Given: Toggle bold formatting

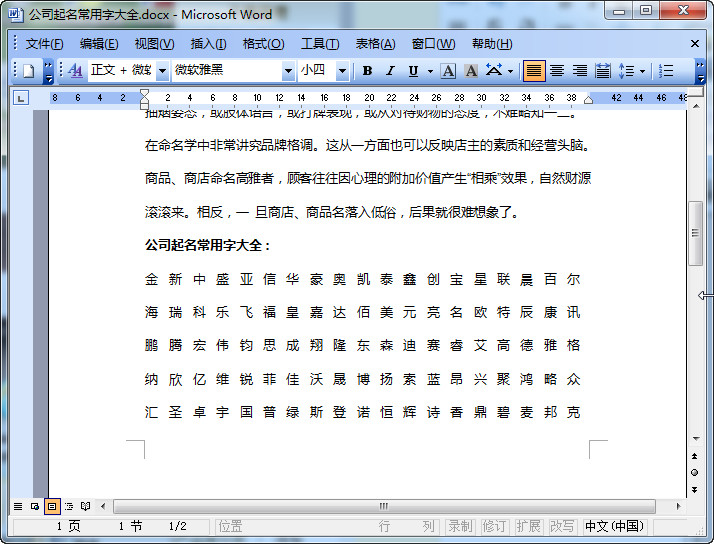Looking at the screenshot, I should pos(367,71).
